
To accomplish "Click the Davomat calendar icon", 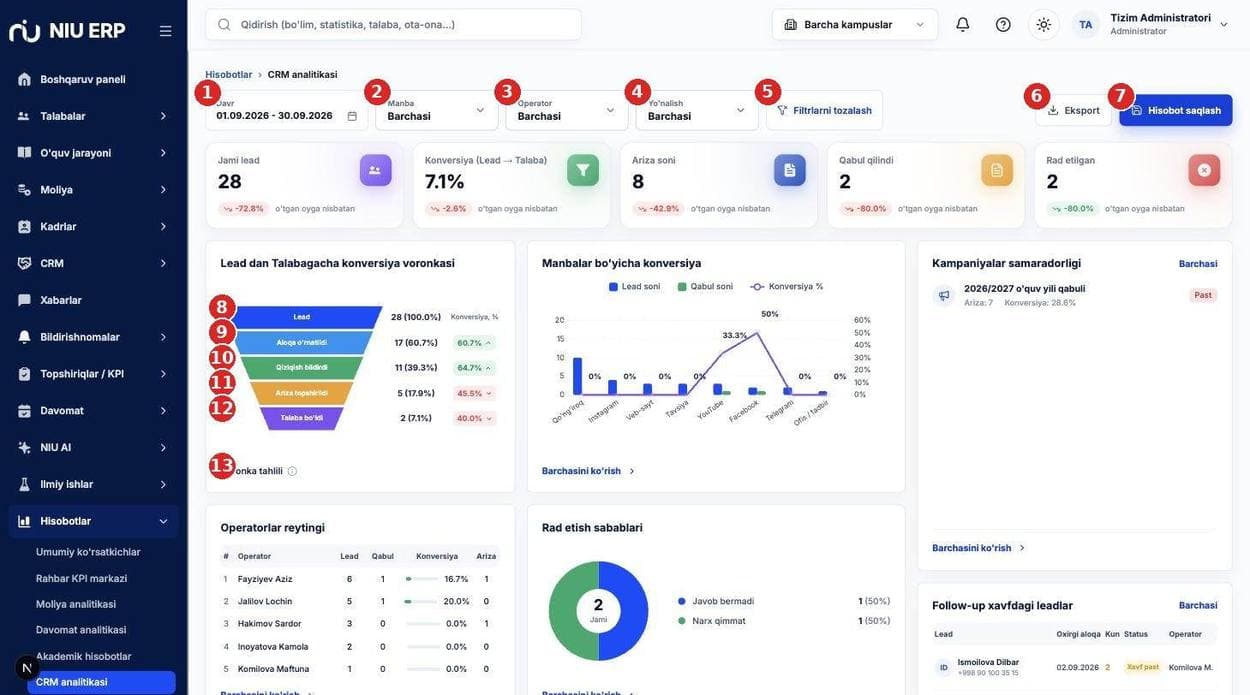I will tap(24, 410).
